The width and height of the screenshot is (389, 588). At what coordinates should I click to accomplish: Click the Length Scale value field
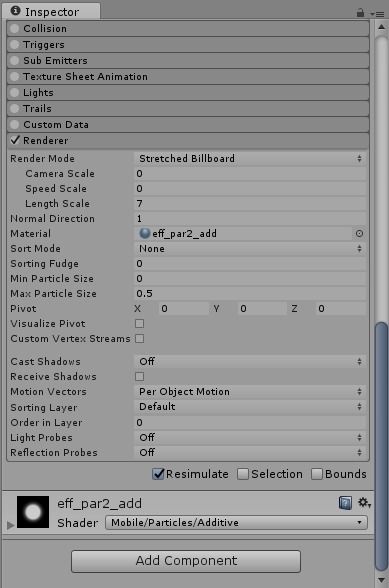pos(250,204)
